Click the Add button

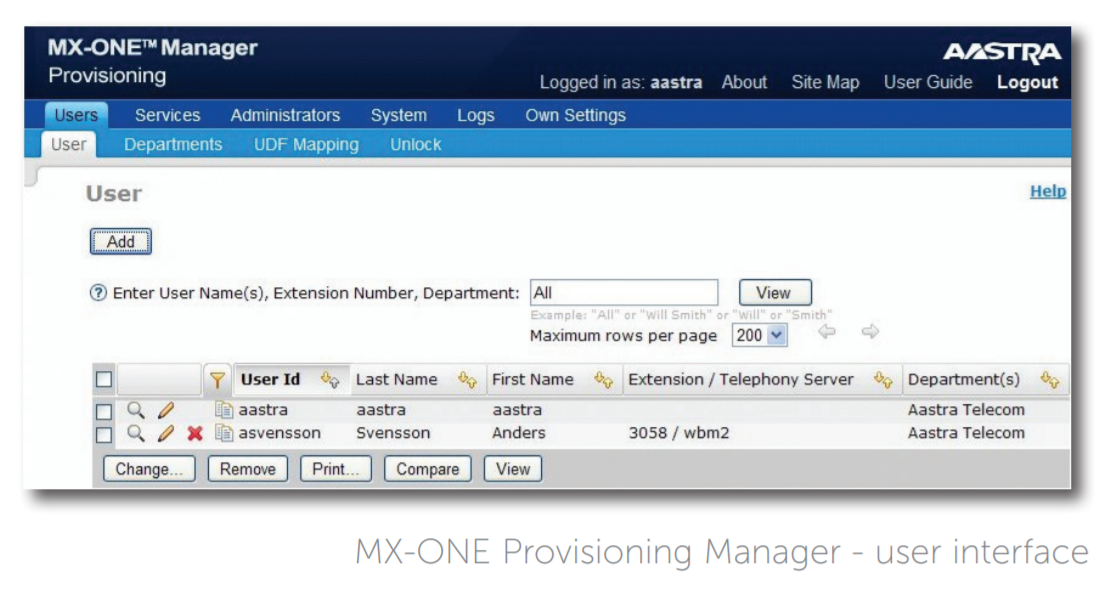pyautogui.click(x=120, y=241)
